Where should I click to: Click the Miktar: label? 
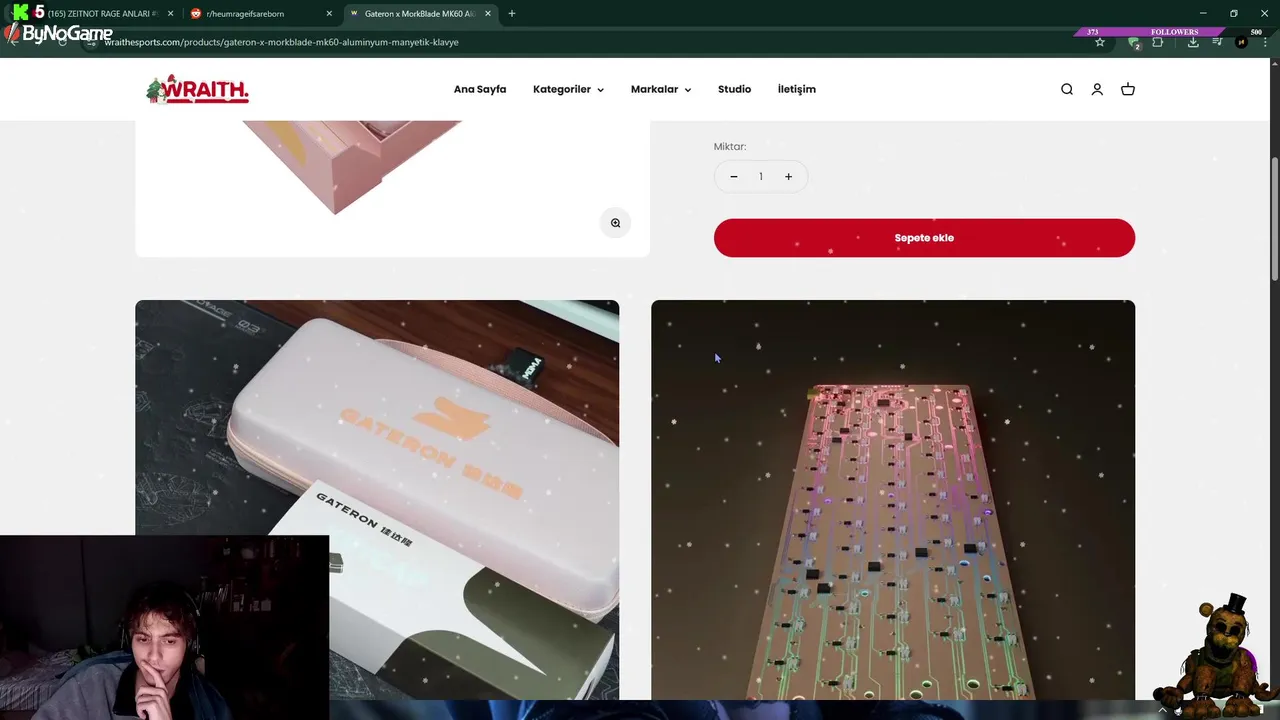[730, 146]
